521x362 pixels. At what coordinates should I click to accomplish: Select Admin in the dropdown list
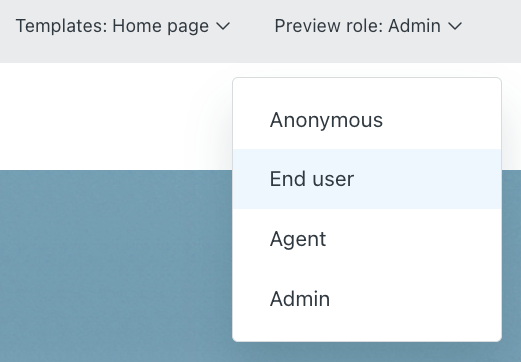367,299
